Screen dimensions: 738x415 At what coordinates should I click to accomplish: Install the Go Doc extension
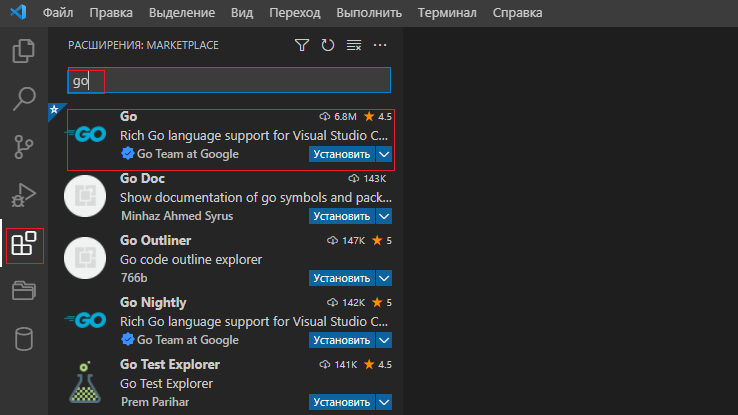coord(342,216)
